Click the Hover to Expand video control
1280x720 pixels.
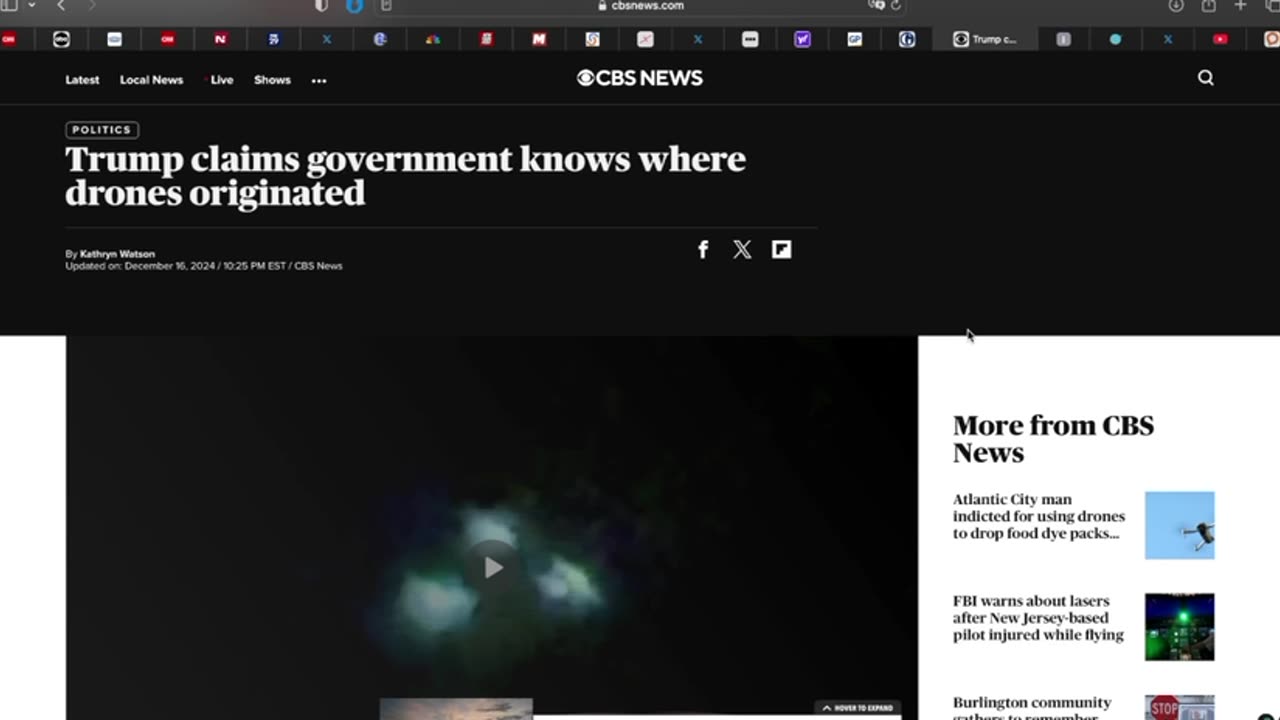858,708
